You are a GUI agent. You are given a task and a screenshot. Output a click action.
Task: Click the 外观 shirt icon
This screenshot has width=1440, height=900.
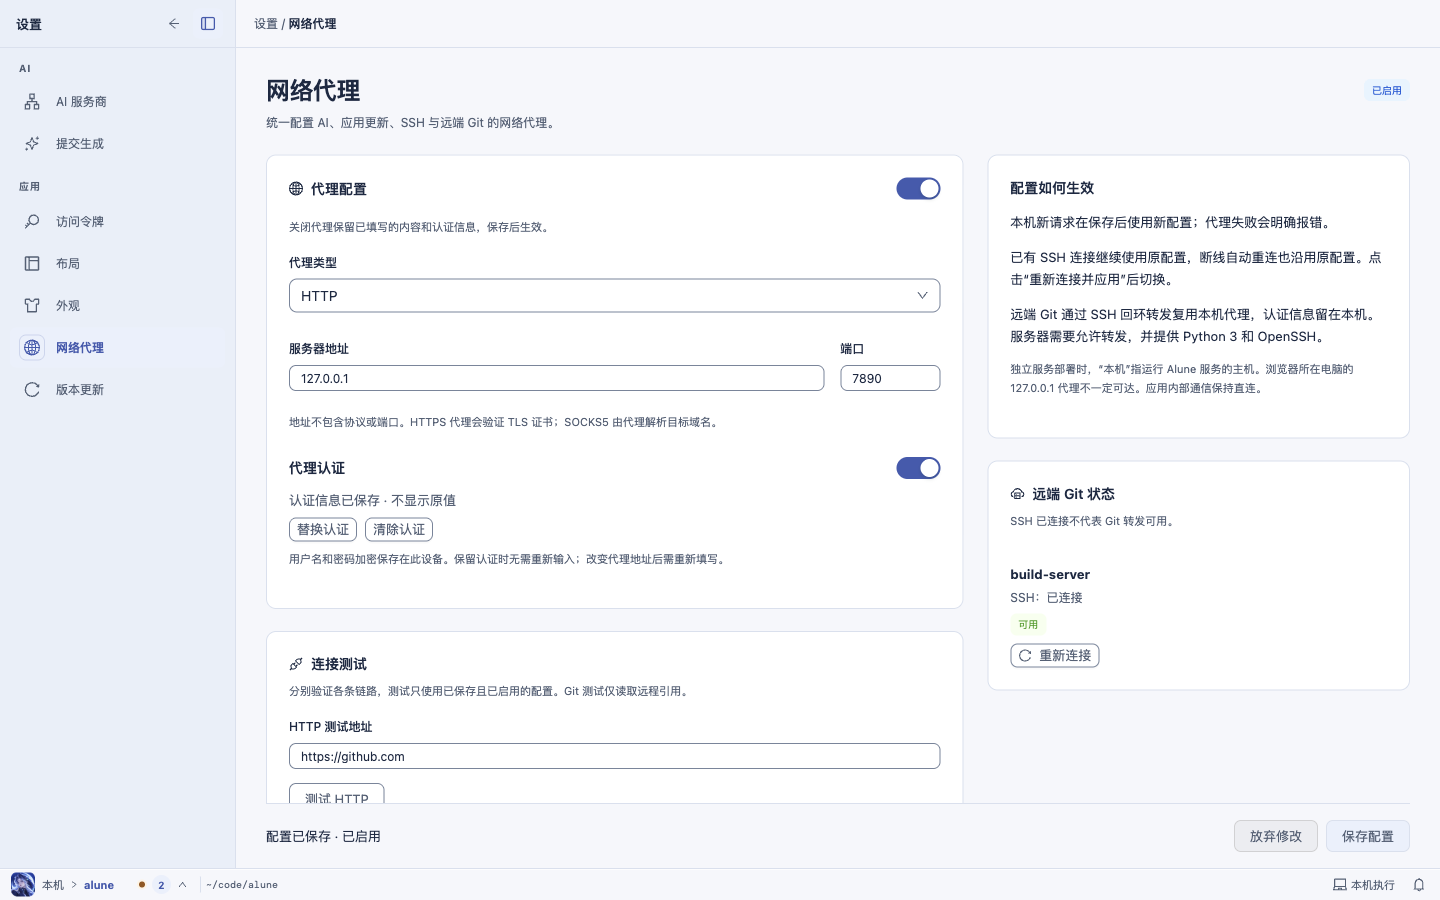[32, 305]
